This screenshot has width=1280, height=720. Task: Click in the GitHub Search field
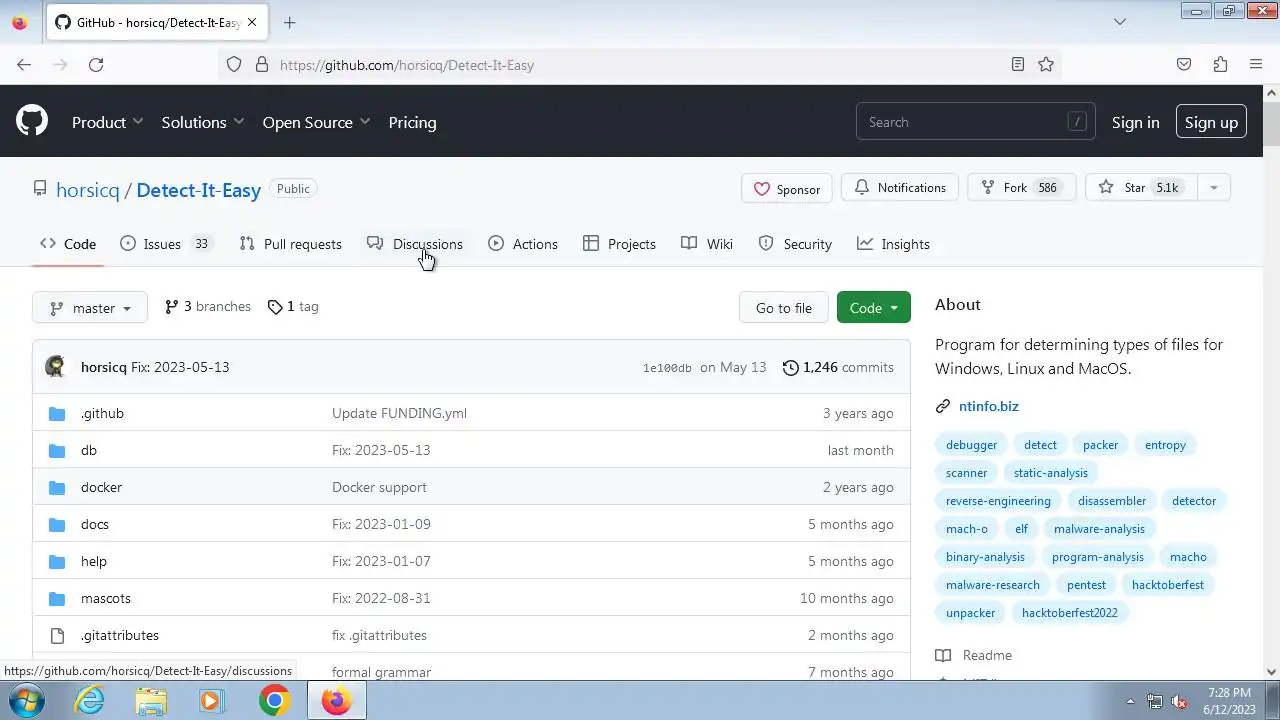[975, 122]
